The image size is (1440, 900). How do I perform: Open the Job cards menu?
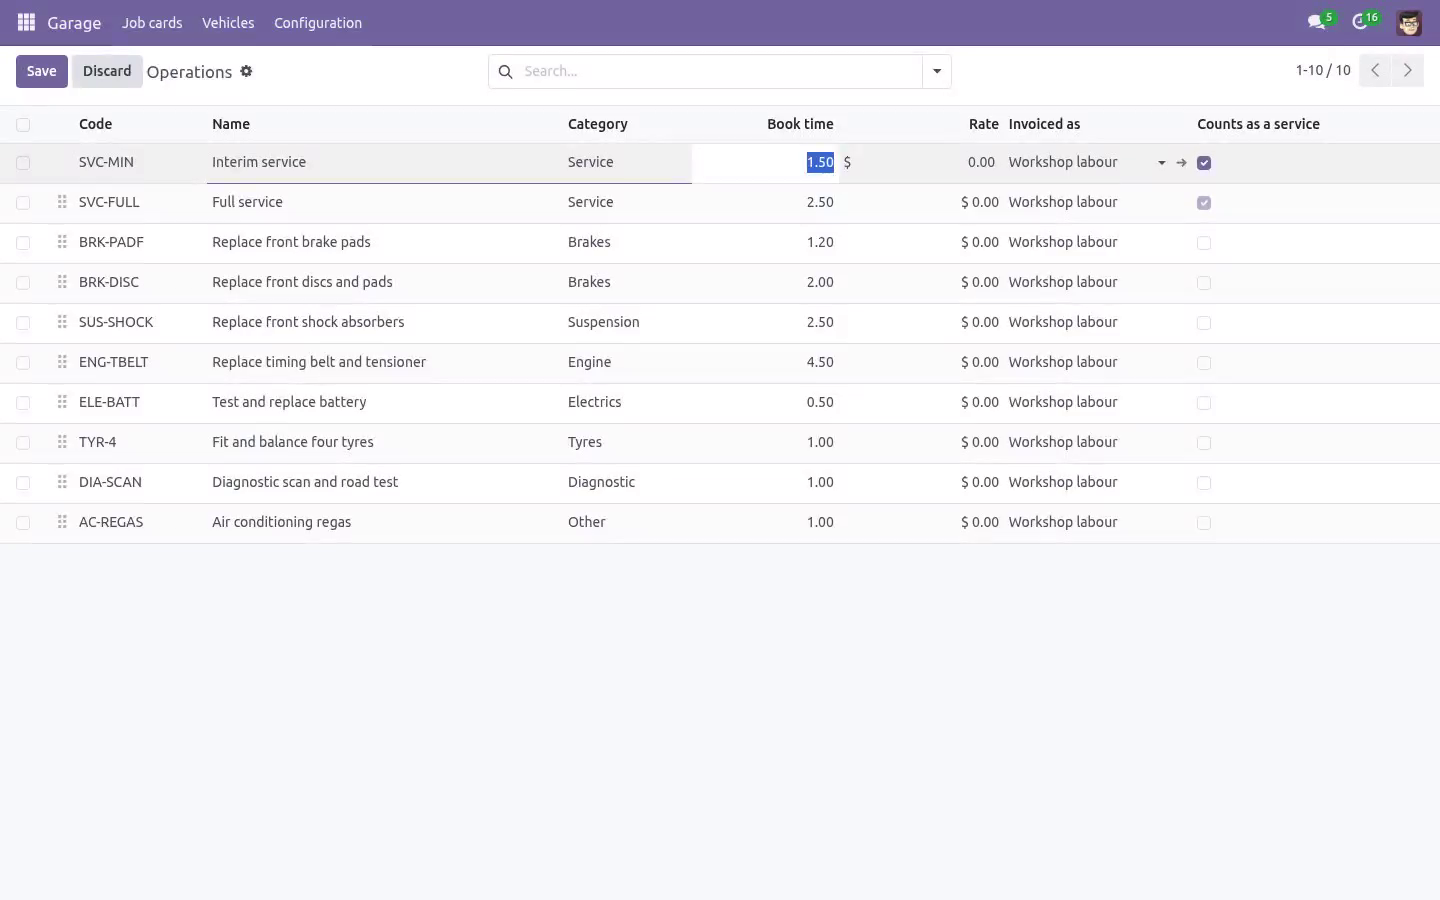point(152,23)
